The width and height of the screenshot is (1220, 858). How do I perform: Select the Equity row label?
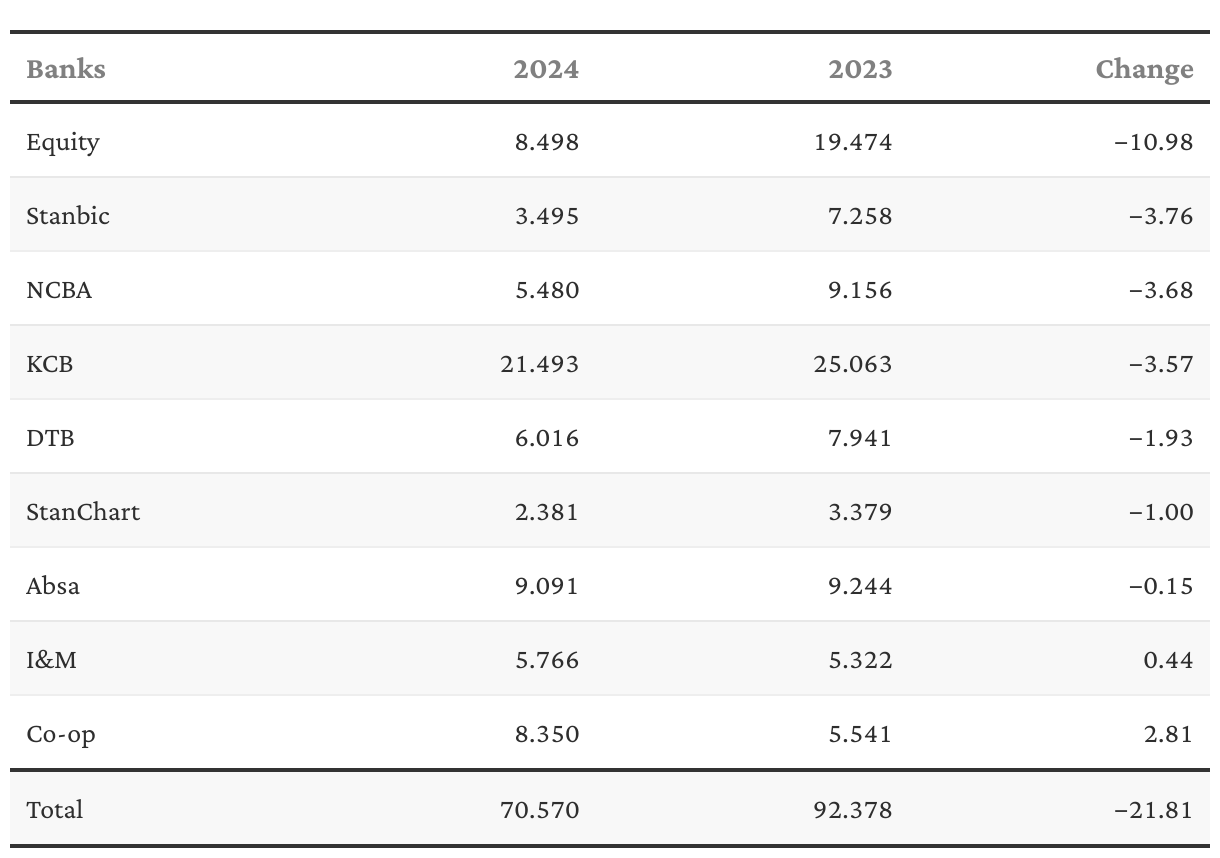coord(63,142)
